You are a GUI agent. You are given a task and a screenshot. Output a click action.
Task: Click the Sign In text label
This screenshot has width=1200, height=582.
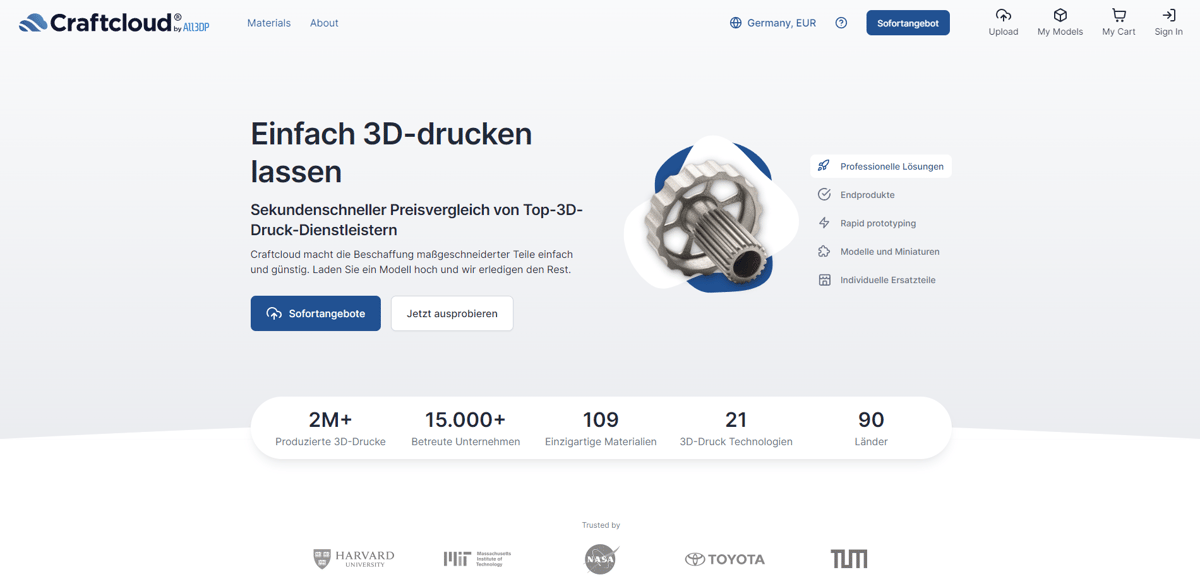coord(1169,32)
